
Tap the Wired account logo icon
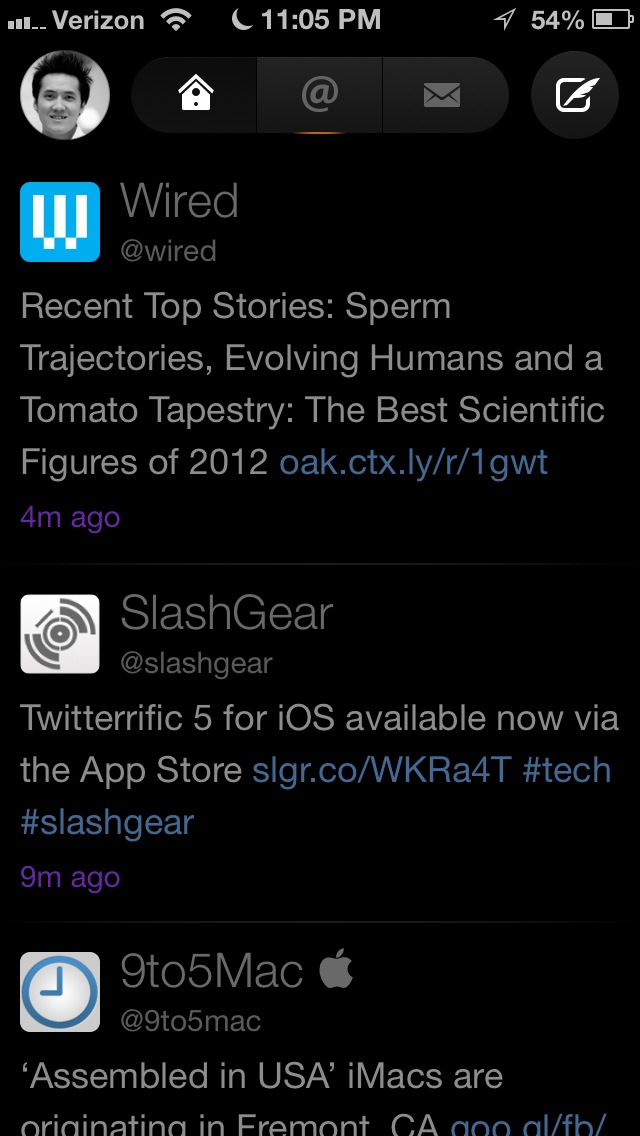[60, 222]
